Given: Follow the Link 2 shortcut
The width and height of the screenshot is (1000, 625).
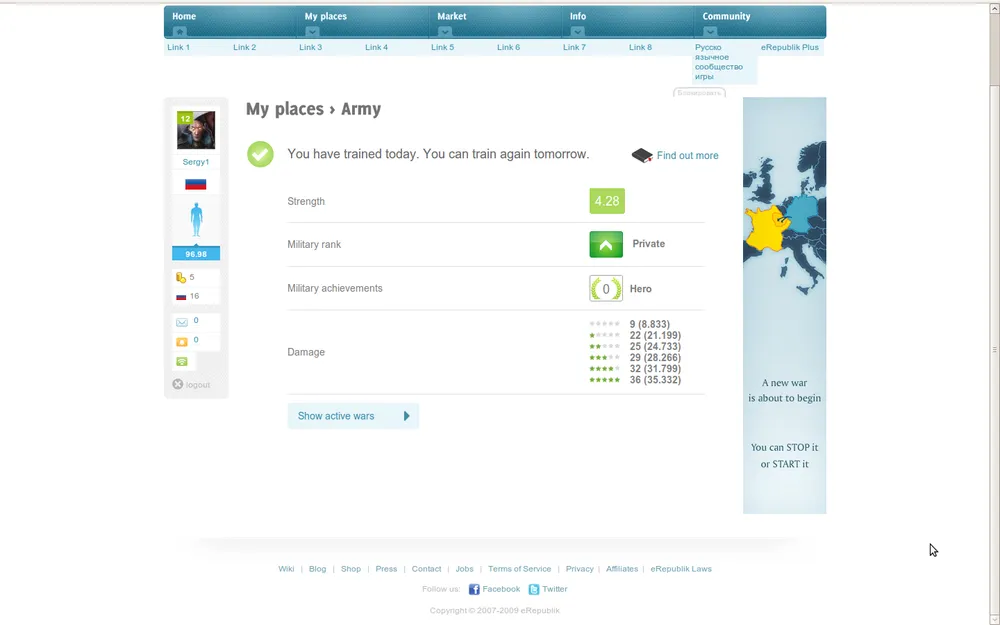Looking at the screenshot, I should click(x=244, y=47).
